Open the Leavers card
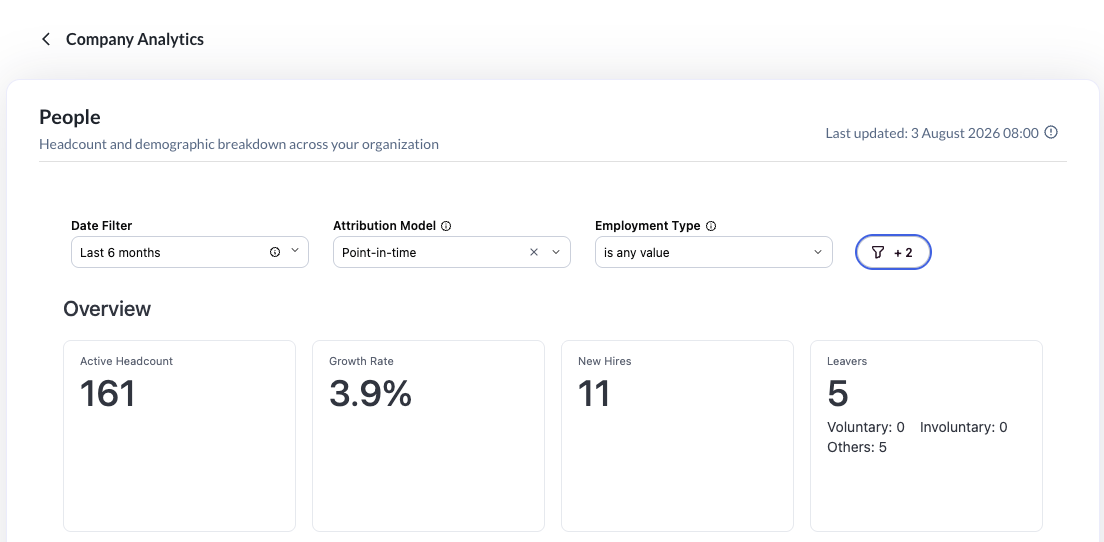This screenshot has height=542, width=1104. [926, 436]
